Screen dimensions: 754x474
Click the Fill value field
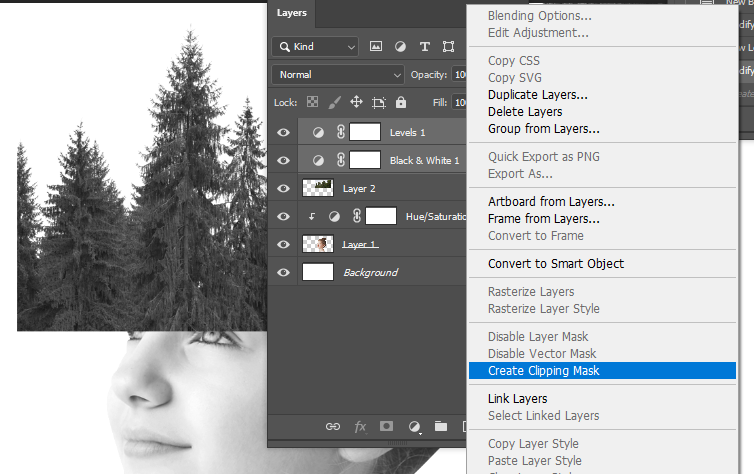(460, 102)
